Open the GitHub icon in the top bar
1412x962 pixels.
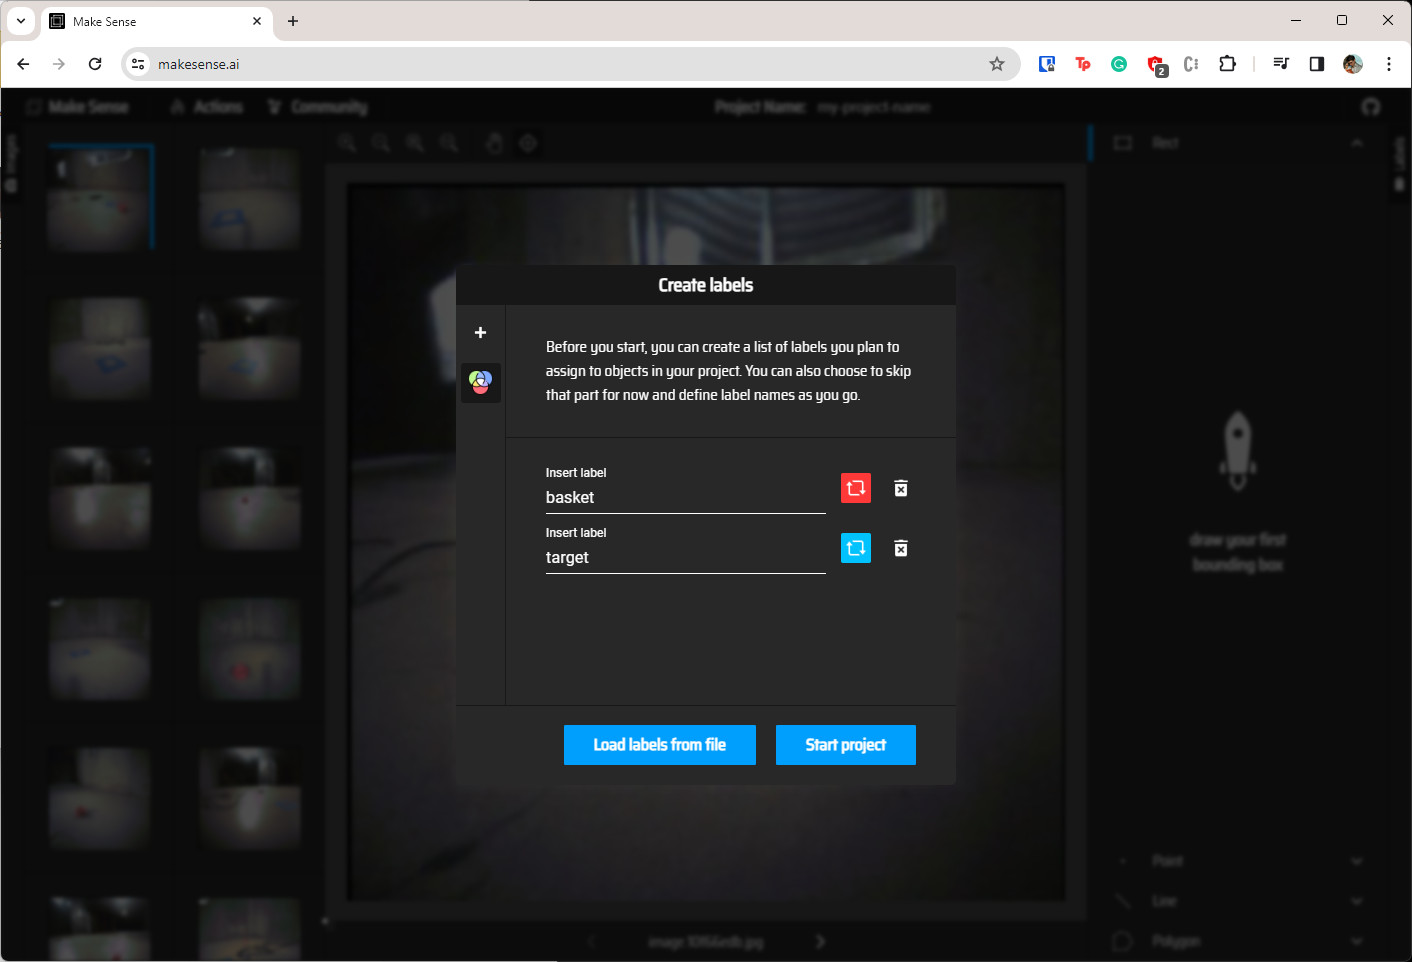point(1370,106)
